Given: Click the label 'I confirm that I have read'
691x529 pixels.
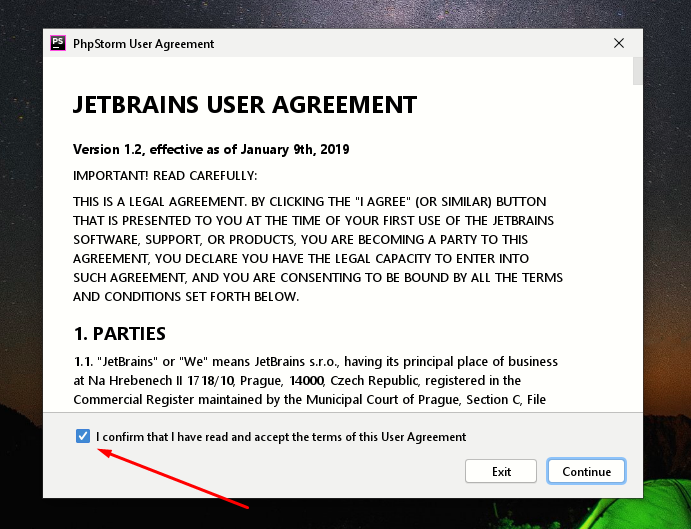Looking at the screenshot, I should click(281, 437).
